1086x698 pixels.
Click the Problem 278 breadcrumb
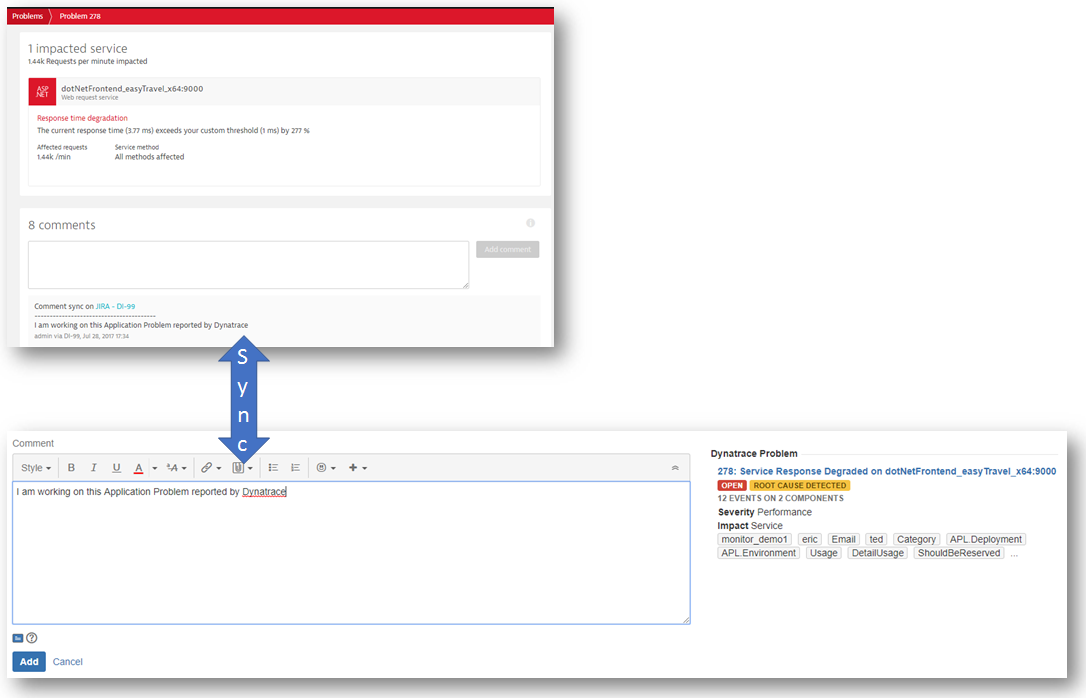tap(80, 16)
